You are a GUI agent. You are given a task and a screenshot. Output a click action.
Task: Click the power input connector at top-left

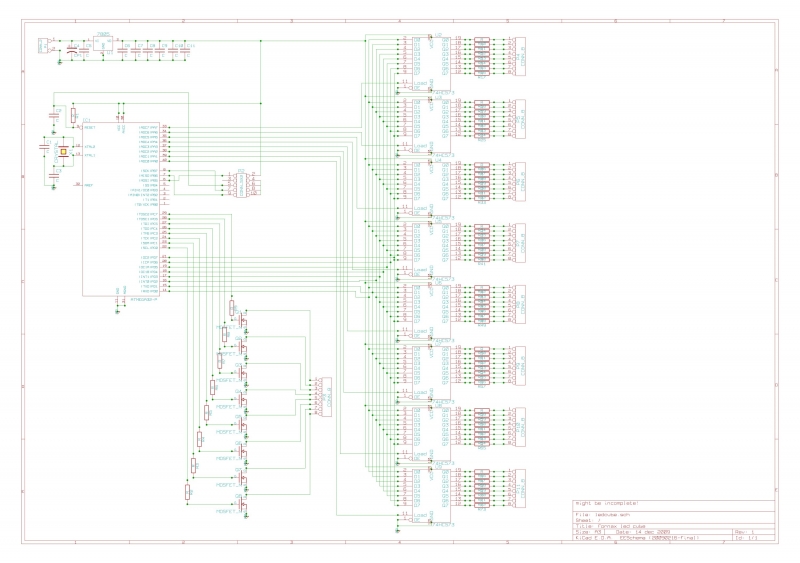(42, 44)
